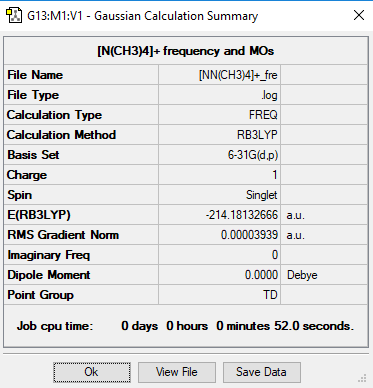Select the Imaginary Freq value
Image resolution: width=373 pixels, height=388 pixels.
(220, 255)
